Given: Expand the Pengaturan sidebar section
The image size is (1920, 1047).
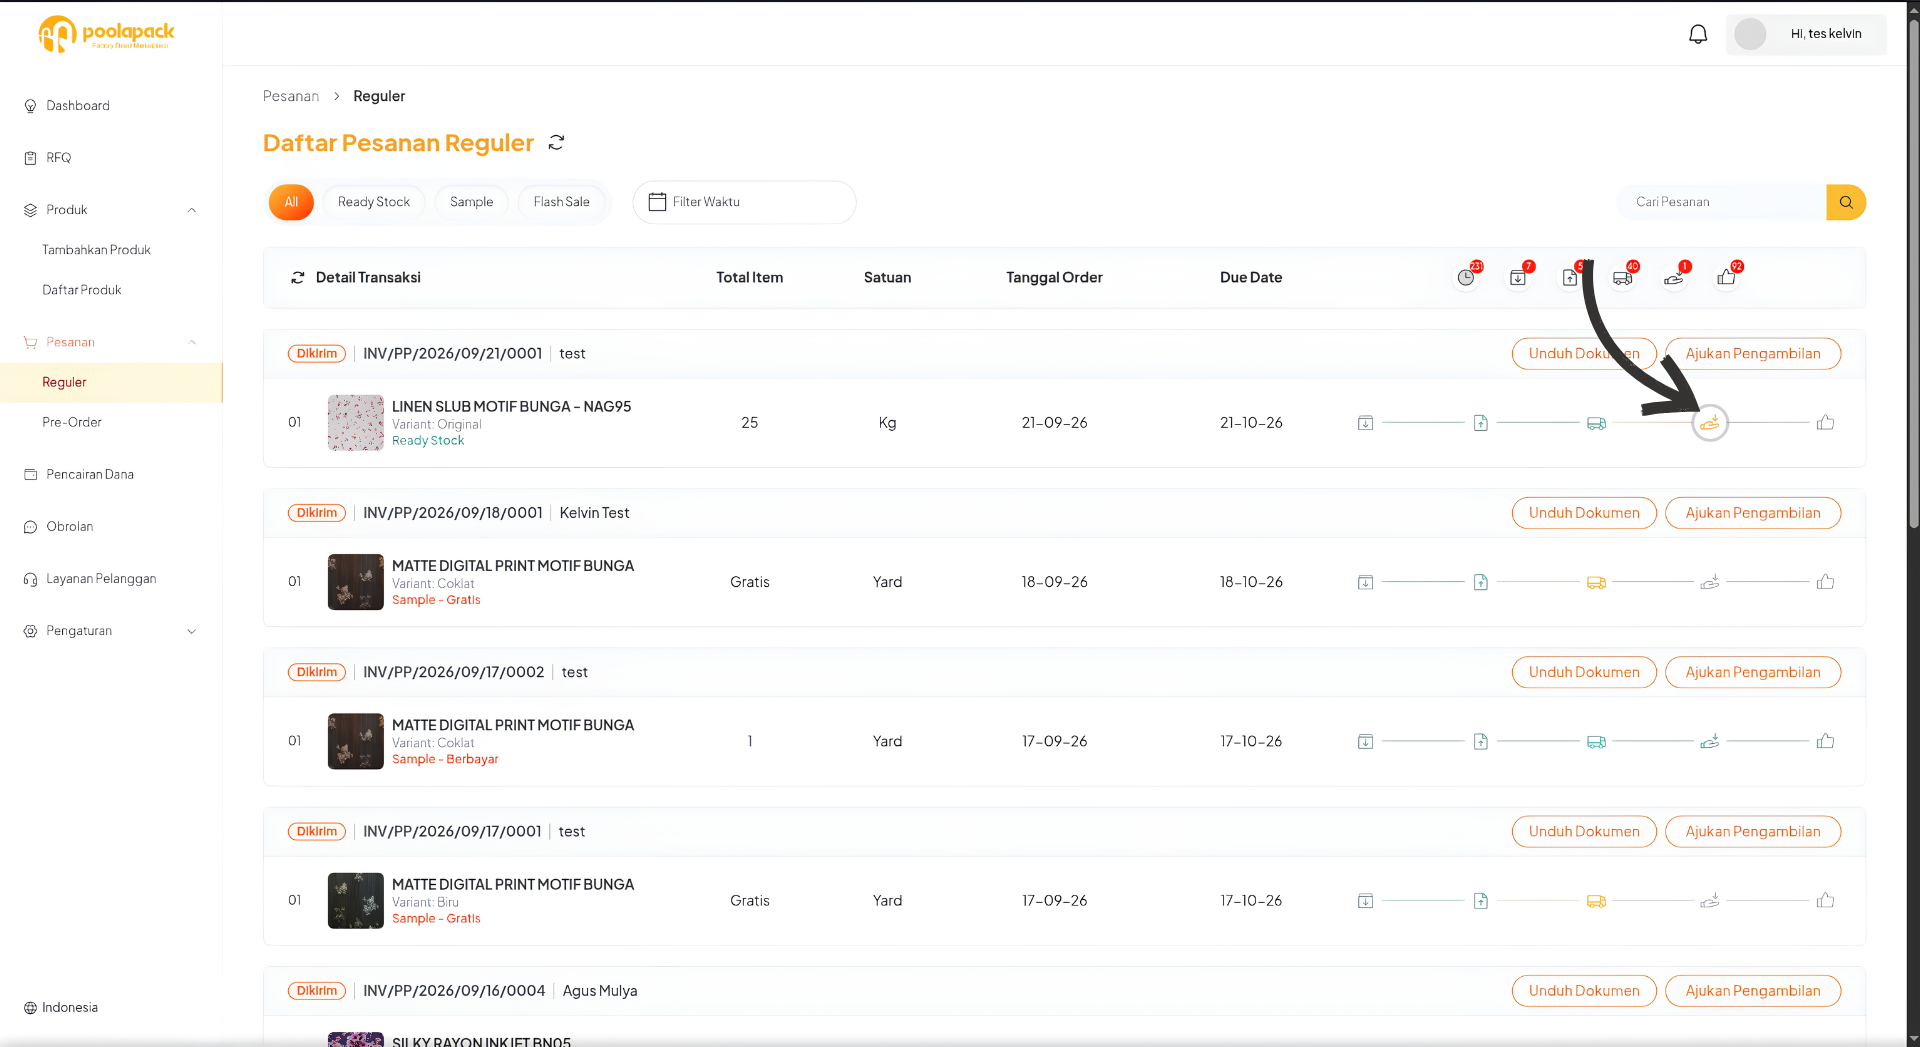Looking at the screenshot, I should point(192,631).
